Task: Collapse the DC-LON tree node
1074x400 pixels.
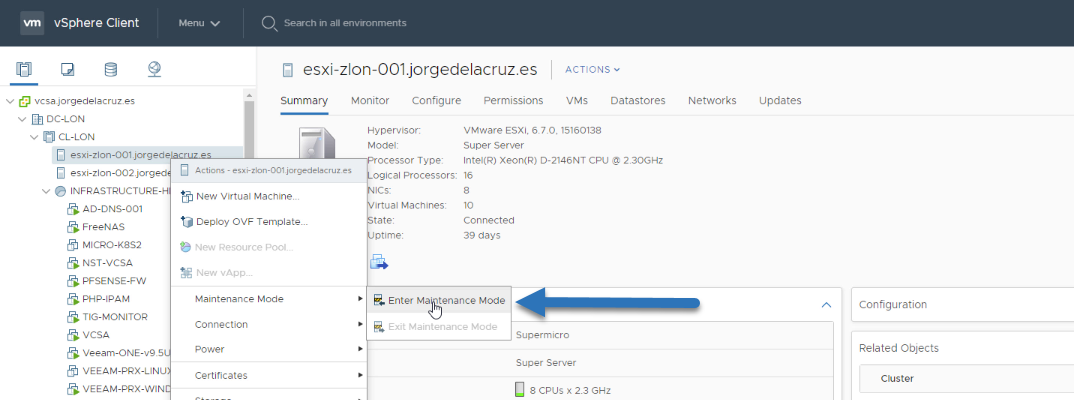Action: click(23, 118)
